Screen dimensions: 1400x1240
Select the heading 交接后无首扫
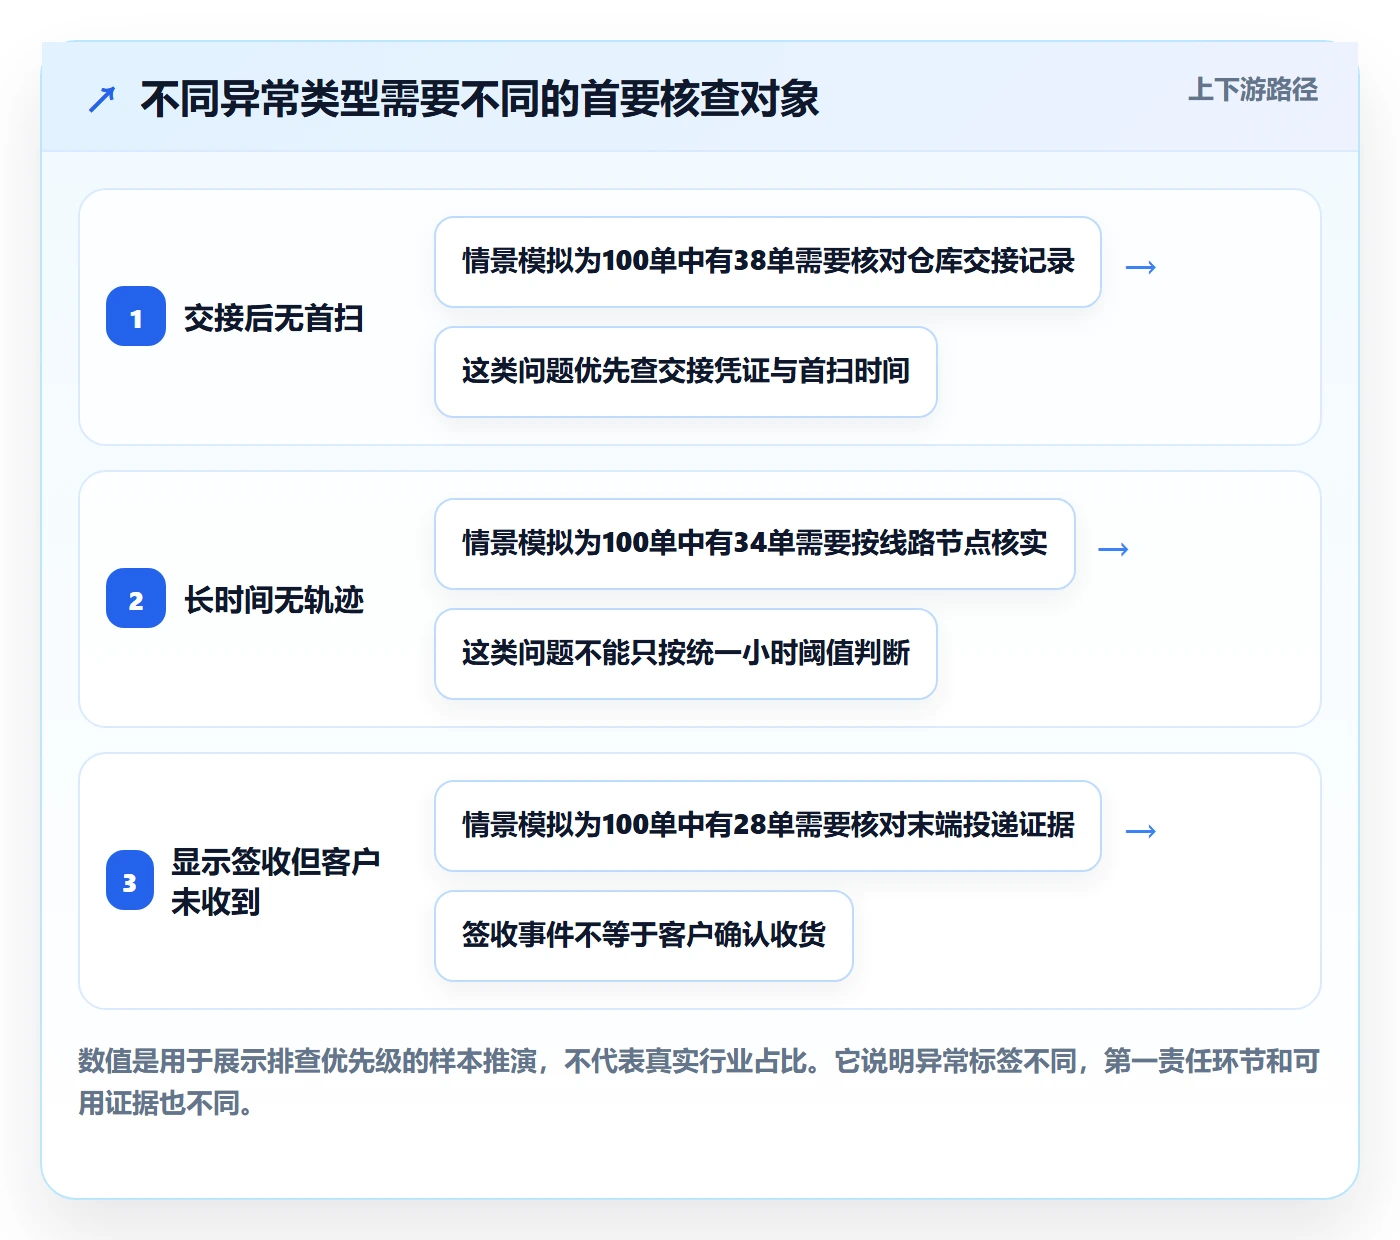pyautogui.click(x=273, y=318)
